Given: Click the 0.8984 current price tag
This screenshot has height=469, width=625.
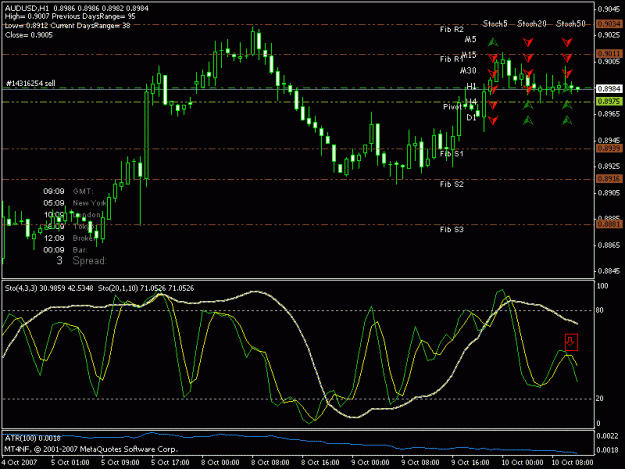Looking at the screenshot, I should pyautogui.click(x=609, y=88).
